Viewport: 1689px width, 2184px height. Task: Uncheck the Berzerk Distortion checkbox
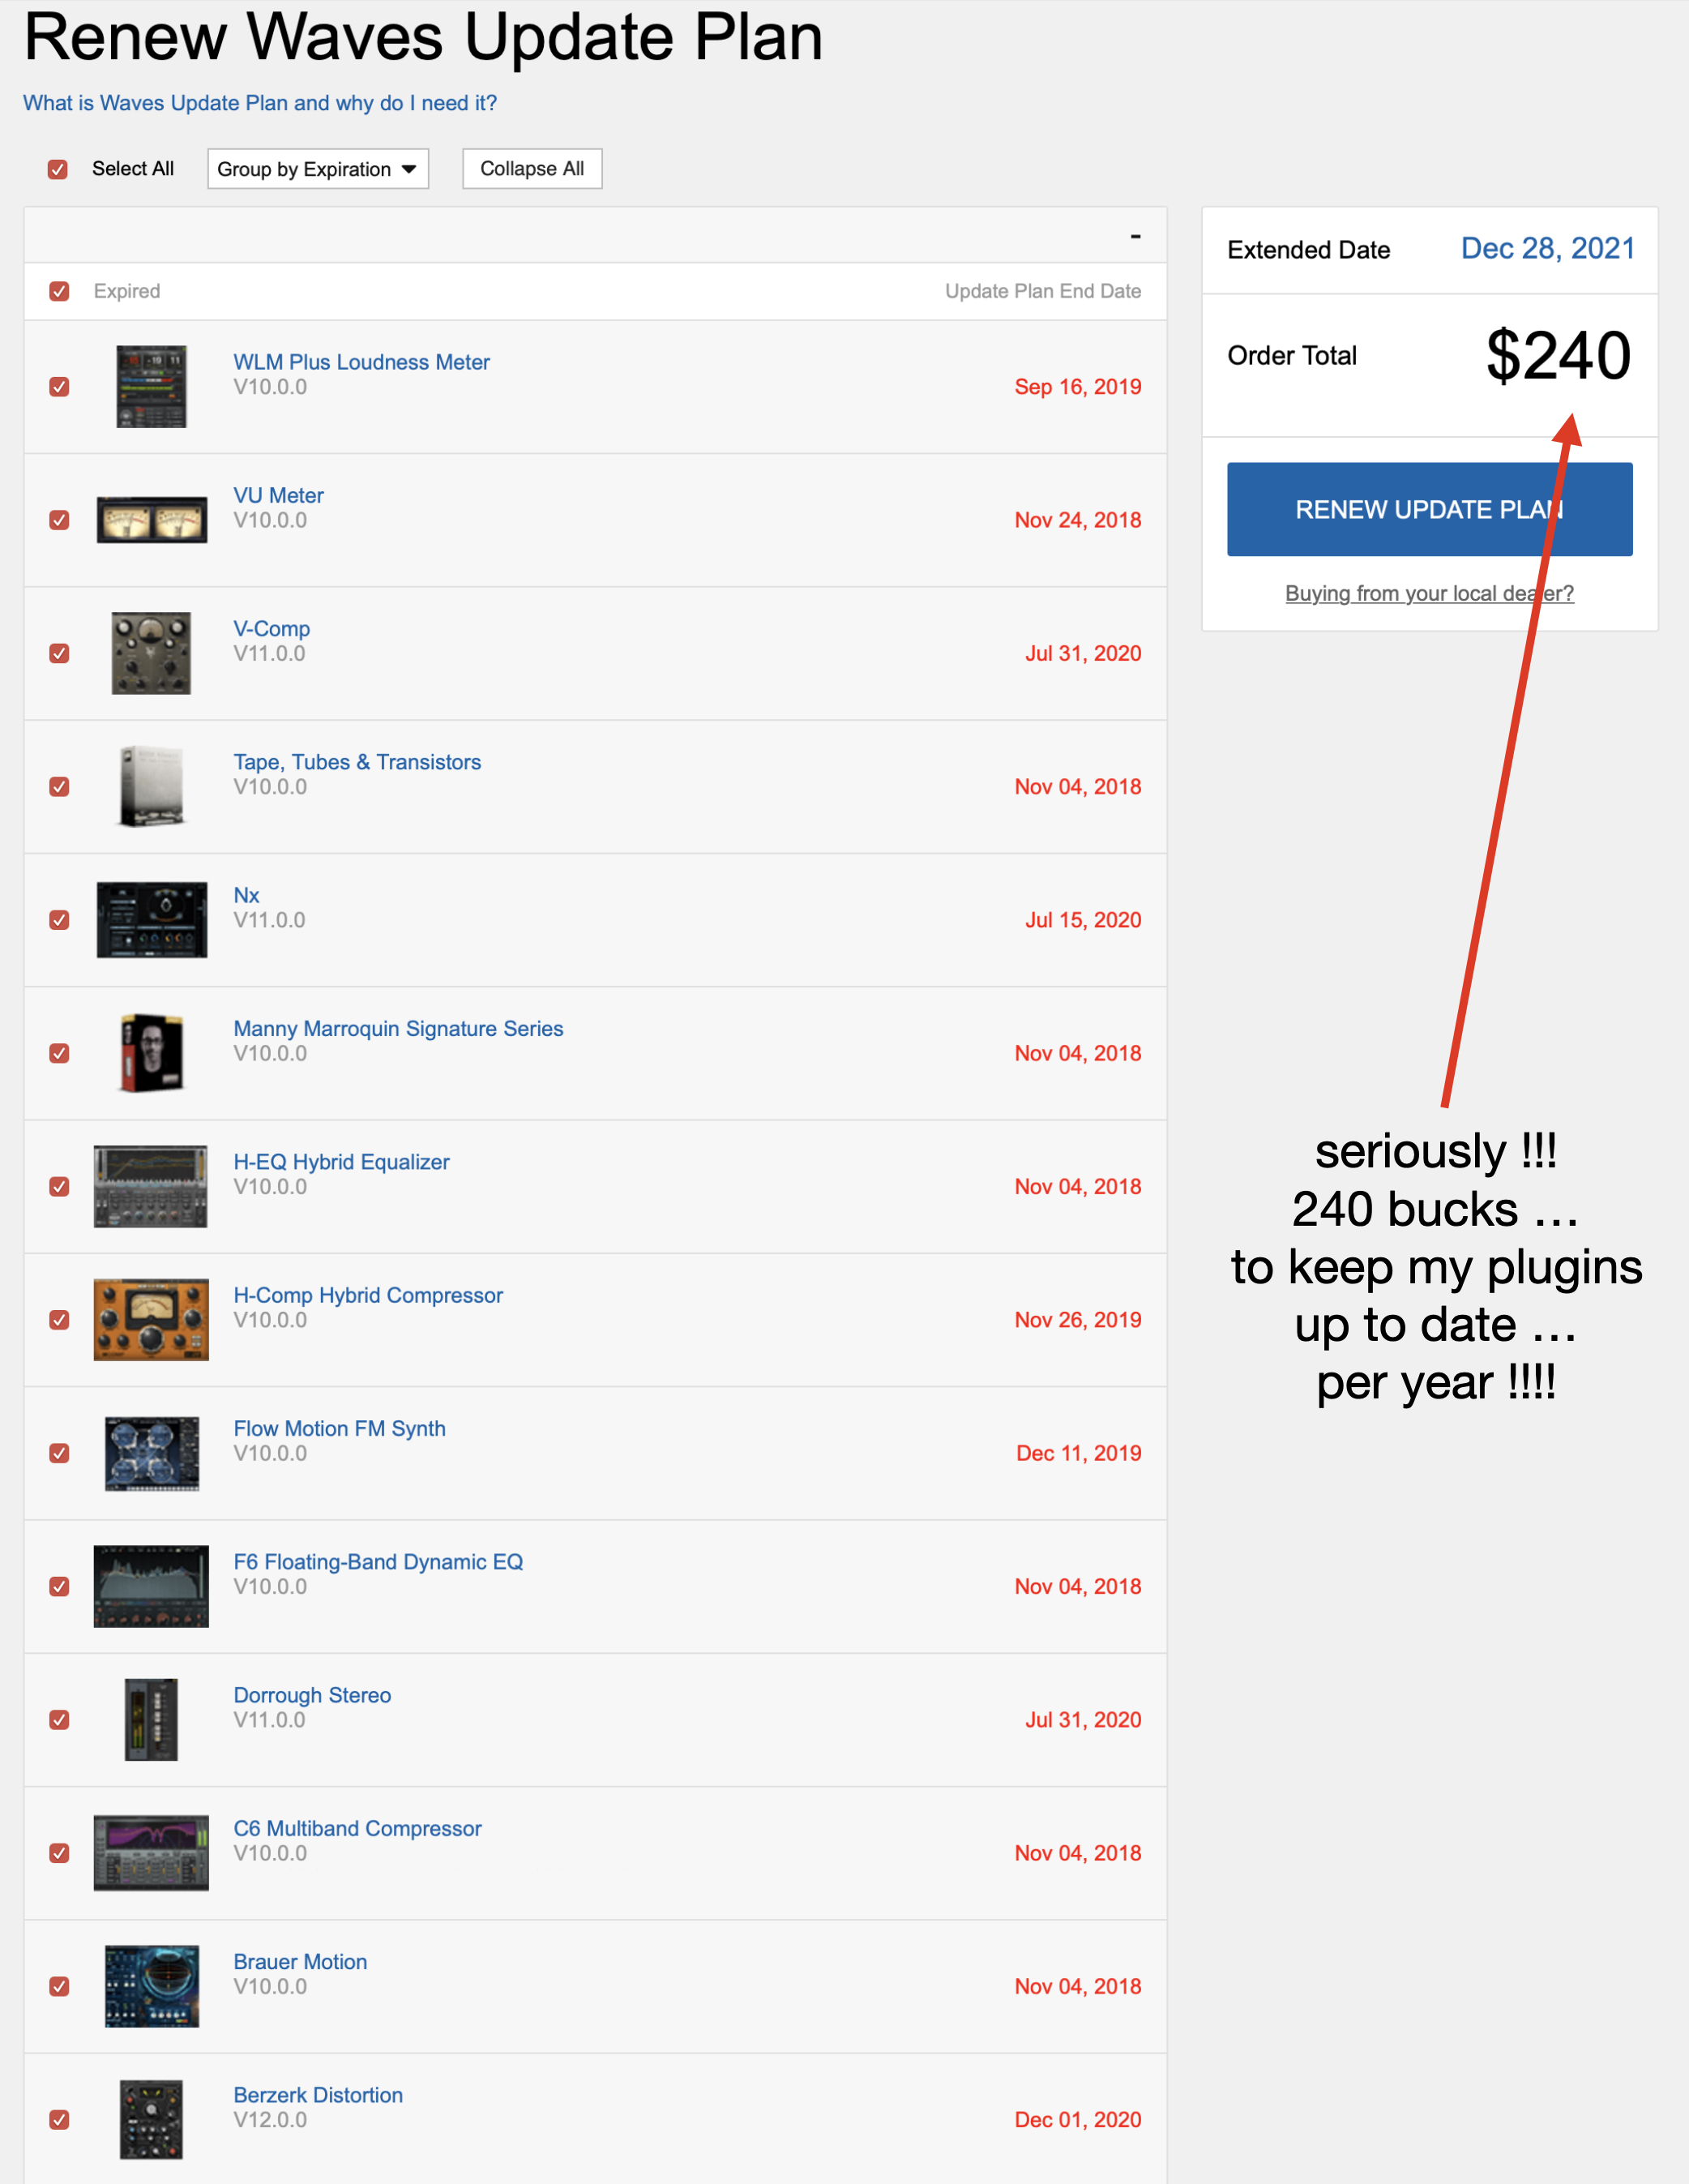[59, 2119]
